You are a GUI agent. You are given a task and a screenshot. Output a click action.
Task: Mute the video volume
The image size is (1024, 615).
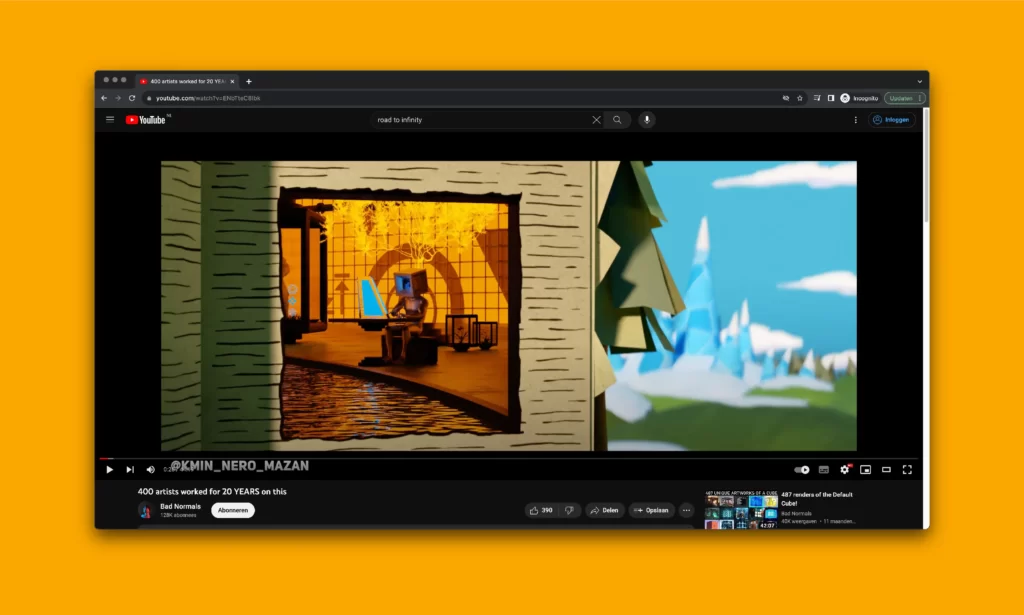point(150,469)
